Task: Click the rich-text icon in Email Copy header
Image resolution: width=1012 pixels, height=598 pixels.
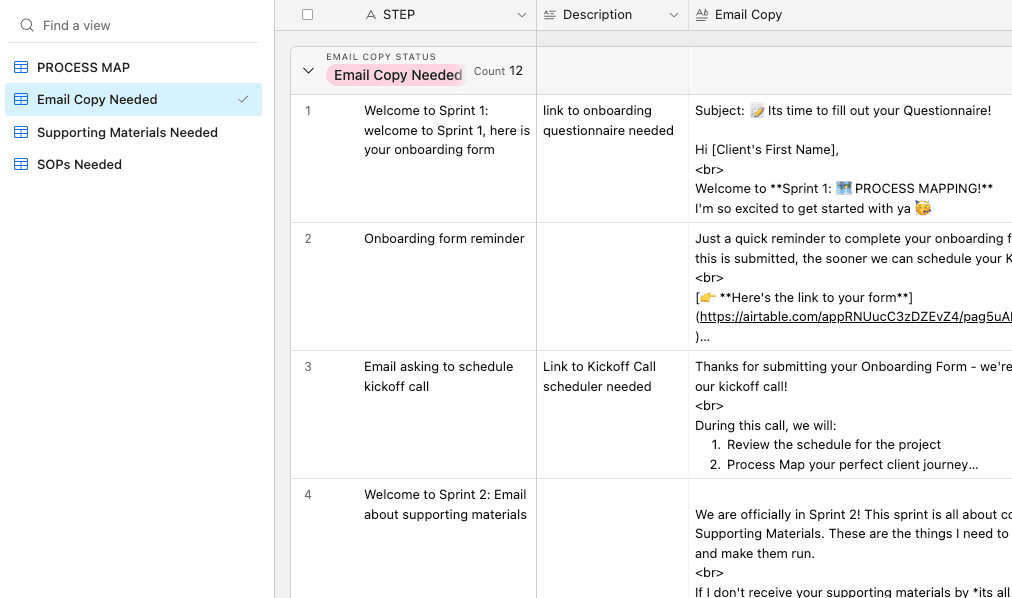Action: click(x=702, y=15)
